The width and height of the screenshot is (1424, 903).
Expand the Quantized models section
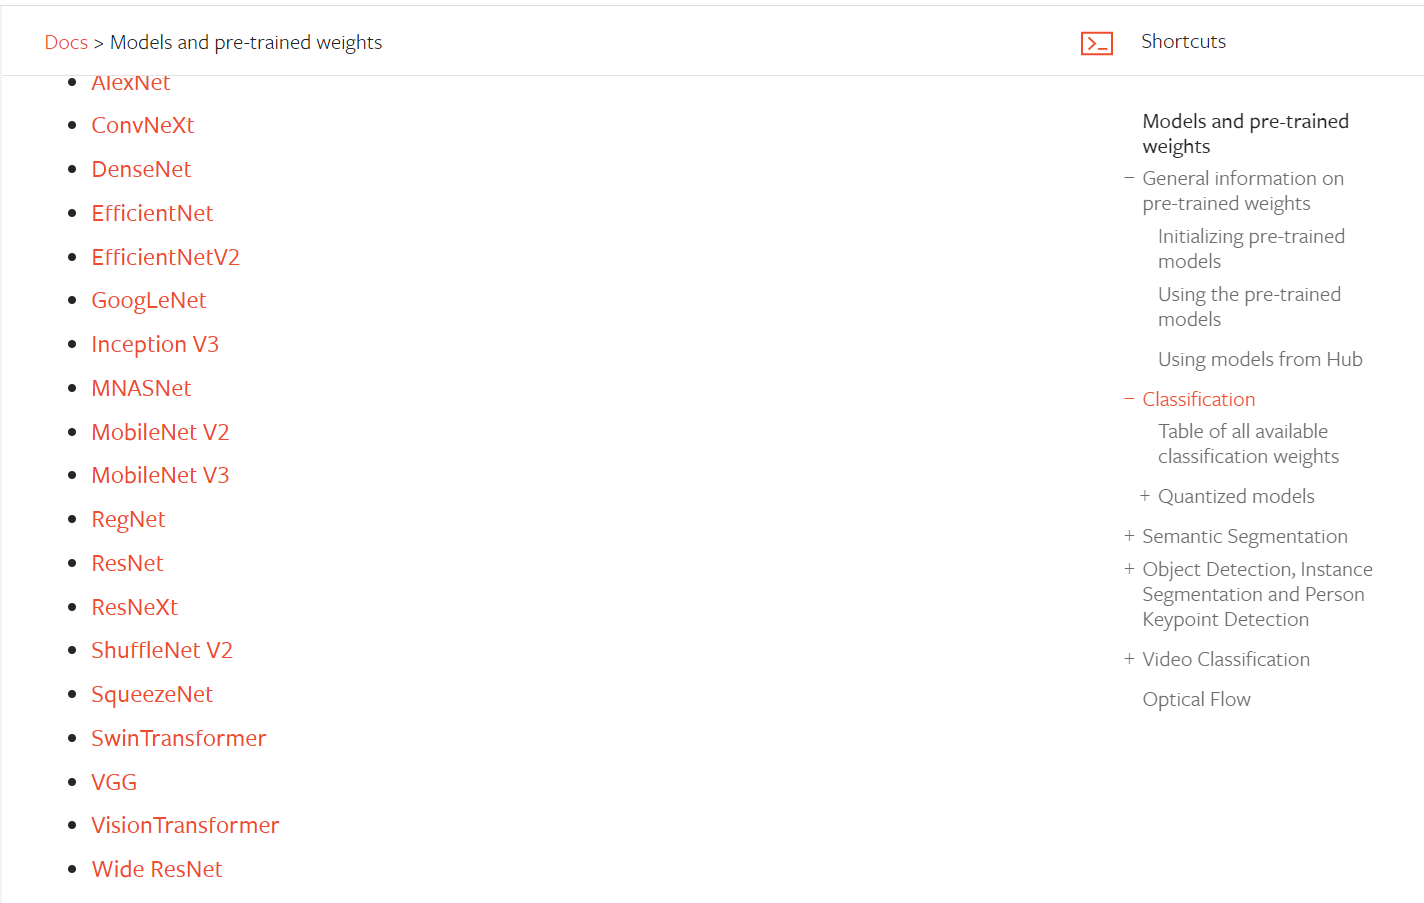tap(1145, 496)
